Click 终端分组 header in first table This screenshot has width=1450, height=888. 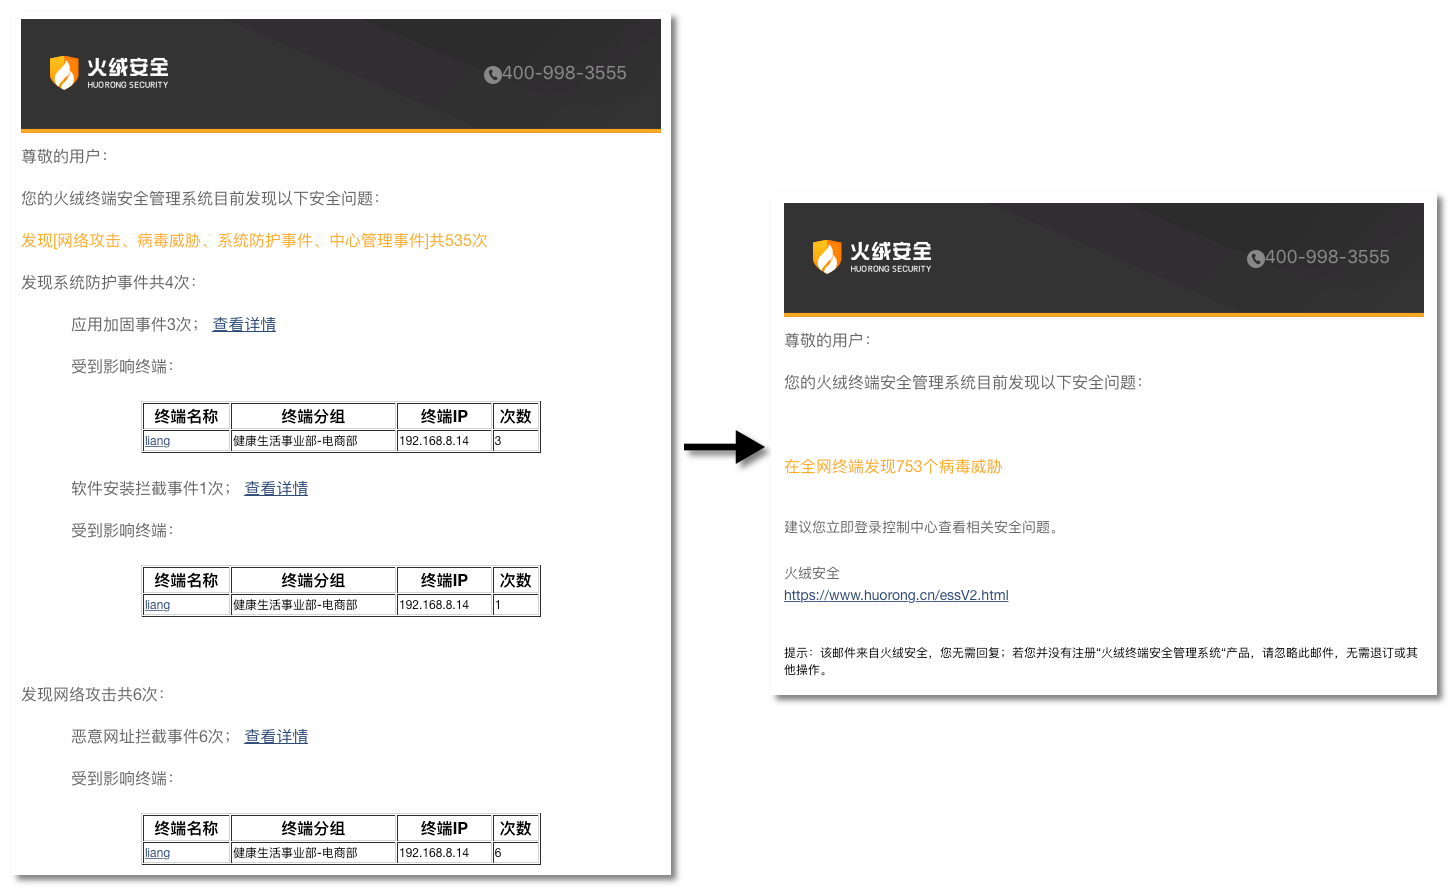point(313,416)
